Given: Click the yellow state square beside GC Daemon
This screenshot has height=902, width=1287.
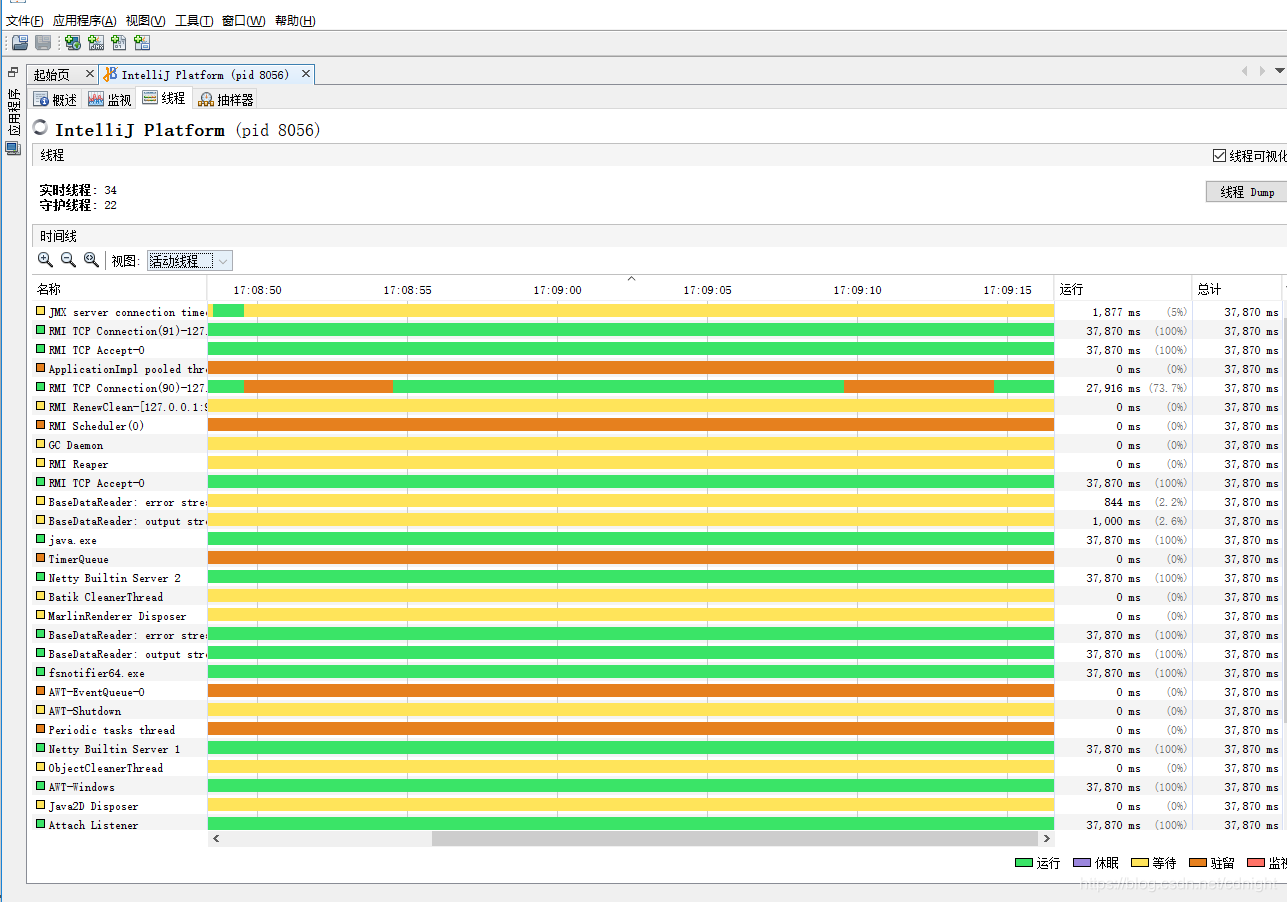Looking at the screenshot, I should pyautogui.click(x=41, y=445).
